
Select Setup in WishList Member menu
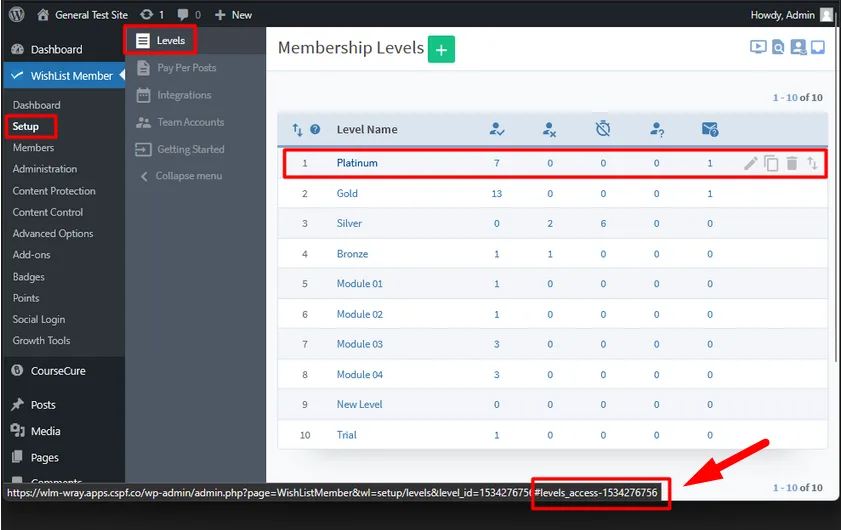[26, 127]
